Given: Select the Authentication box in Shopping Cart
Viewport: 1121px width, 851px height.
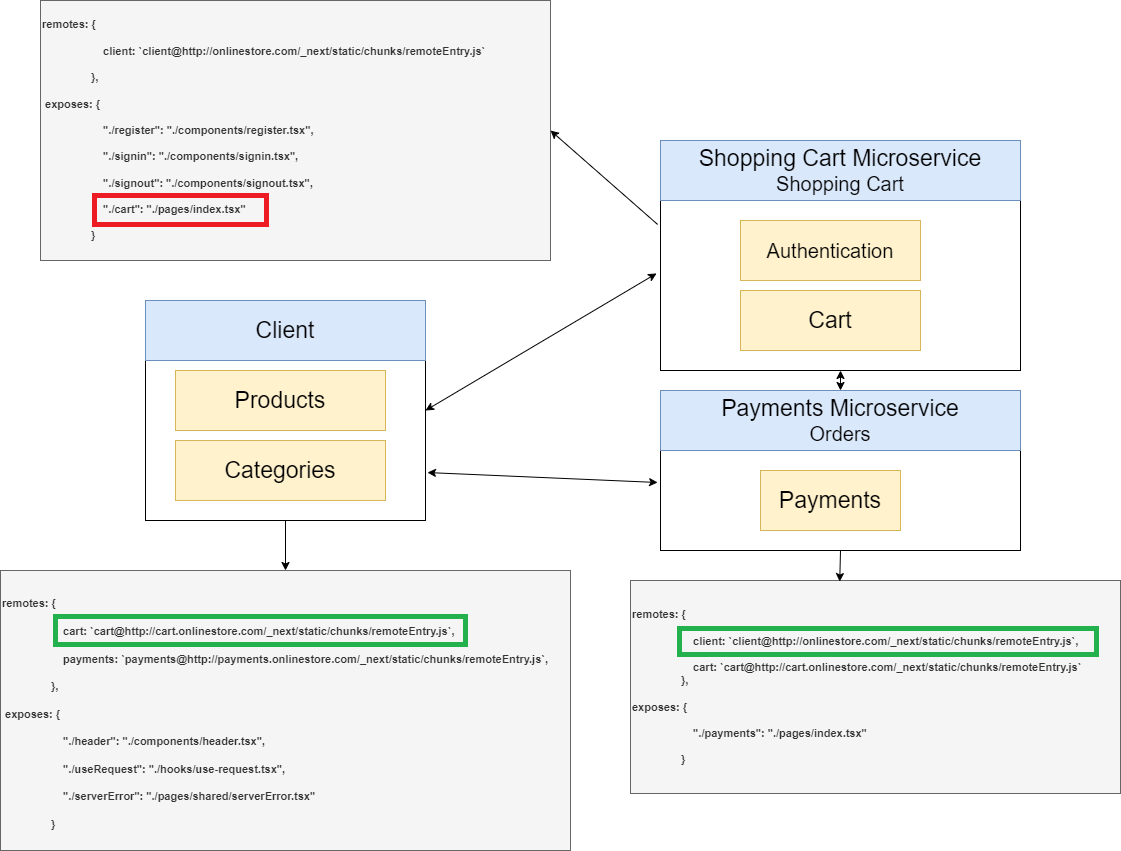Looking at the screenshot, I should pos(830,251).
